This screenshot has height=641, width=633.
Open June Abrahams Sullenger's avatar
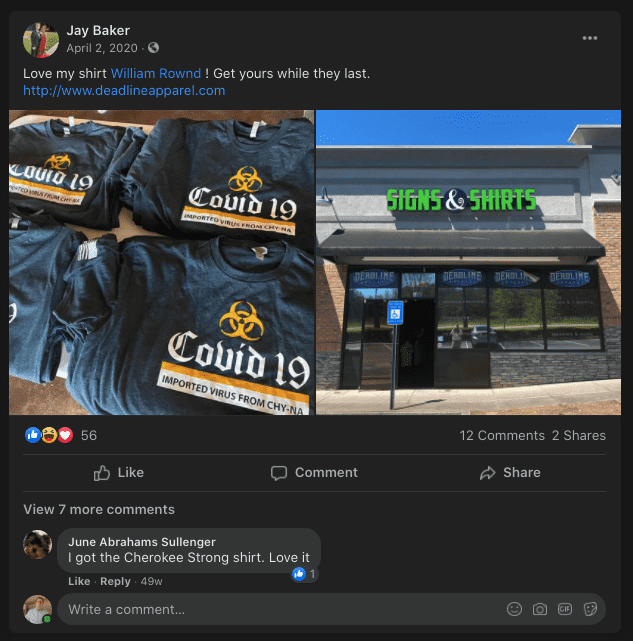coord(38,544)
